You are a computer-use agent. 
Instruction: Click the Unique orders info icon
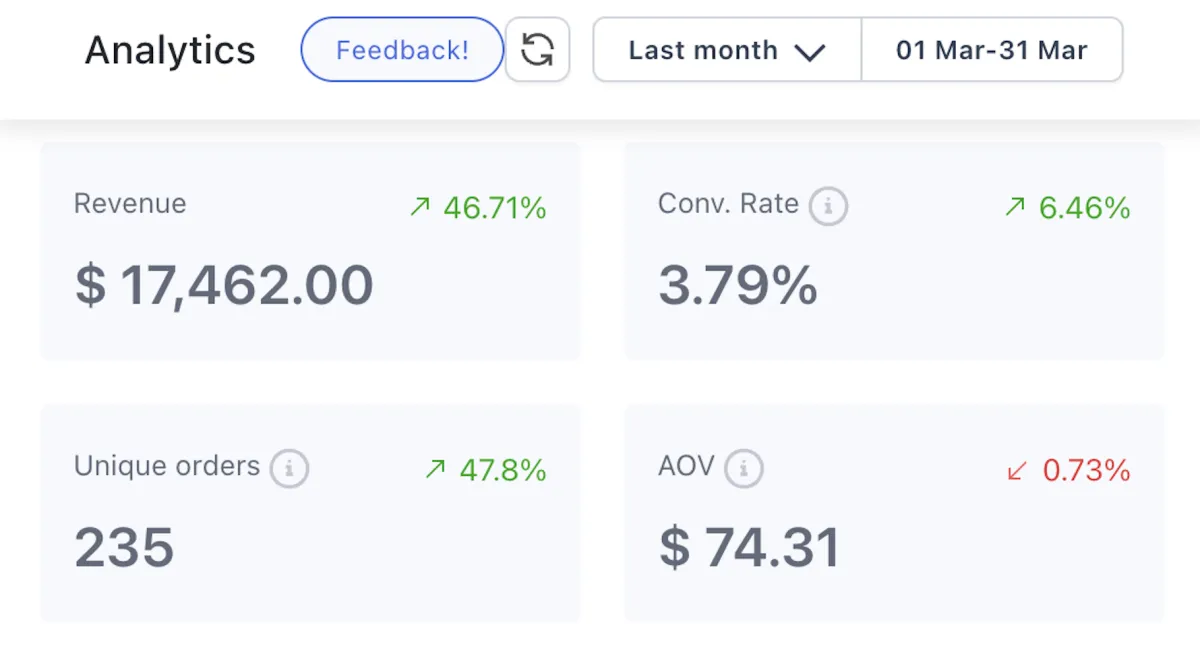pyautogui.click(x=289, y=468)
